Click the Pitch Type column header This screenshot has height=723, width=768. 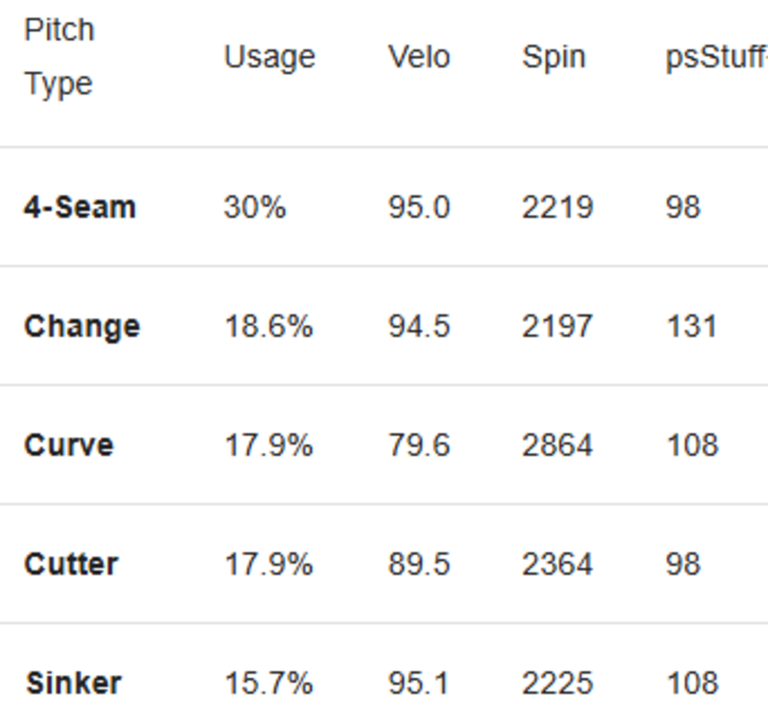click(x=59, y=57)
